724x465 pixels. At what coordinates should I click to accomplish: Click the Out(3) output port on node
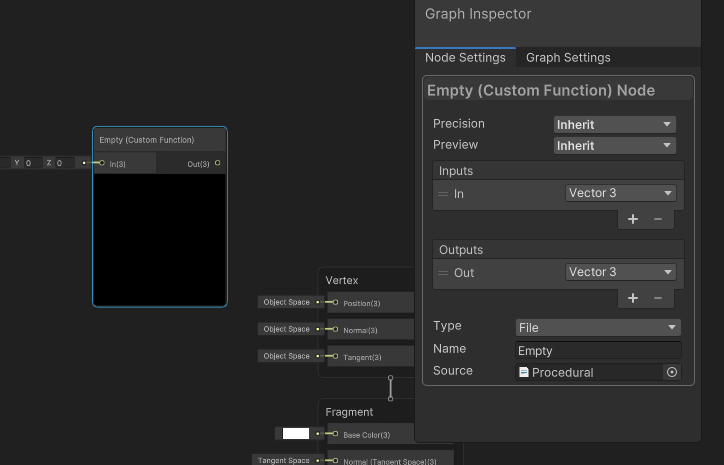click(x=217, y=163)
